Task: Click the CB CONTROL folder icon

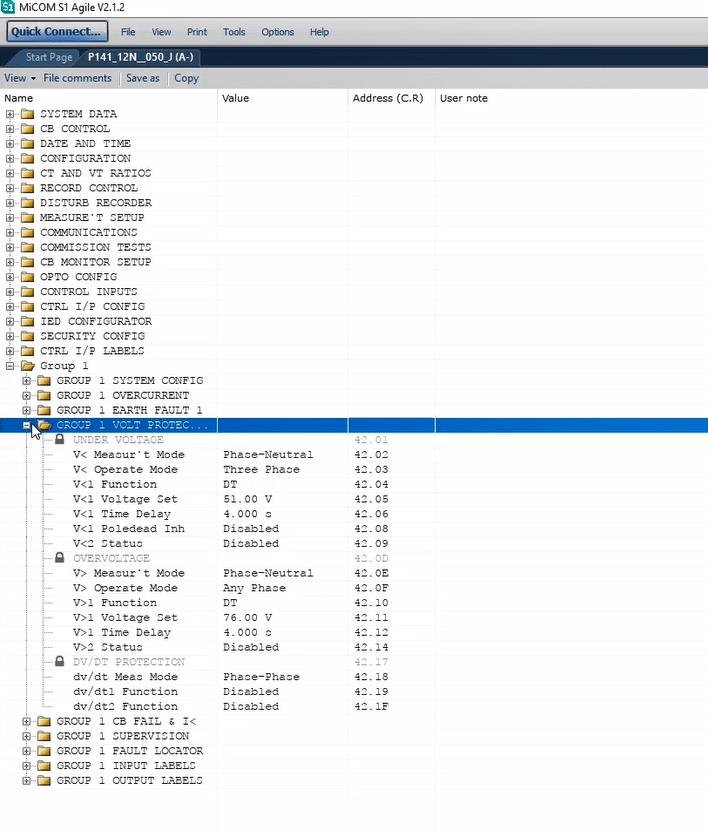Action: pyautogui.click(x=28, y=129)
